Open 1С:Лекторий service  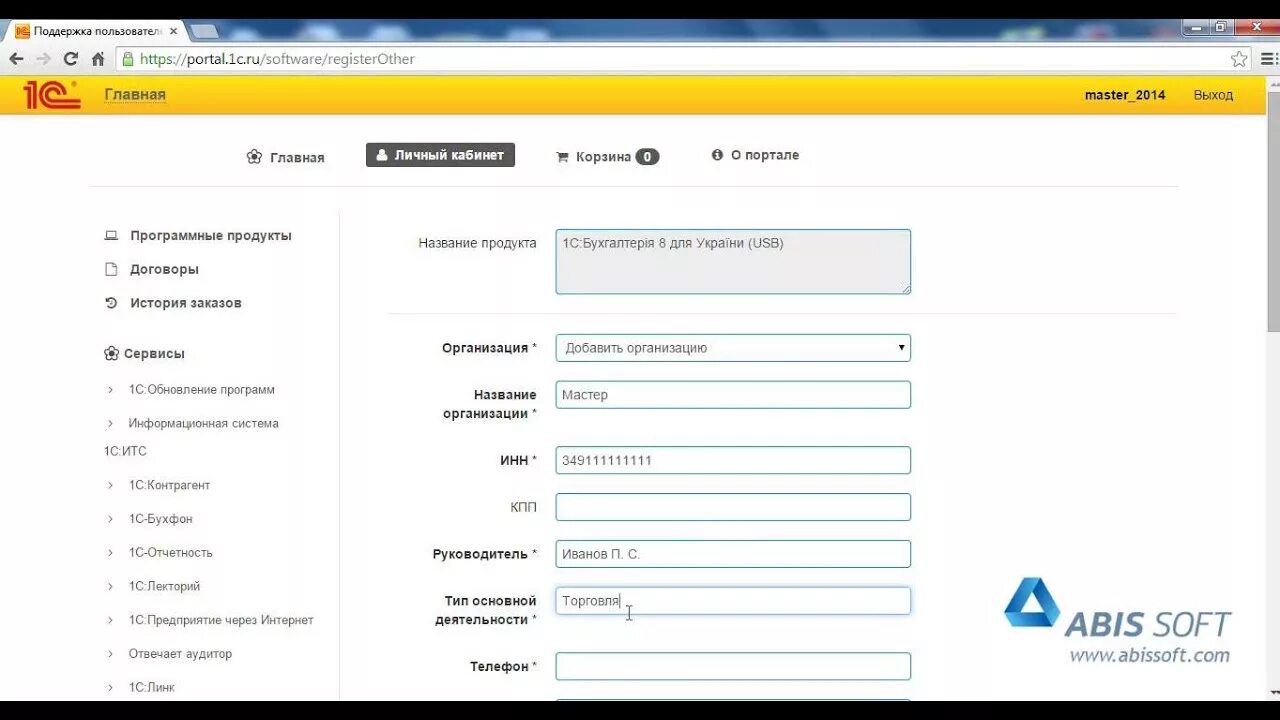164,586
